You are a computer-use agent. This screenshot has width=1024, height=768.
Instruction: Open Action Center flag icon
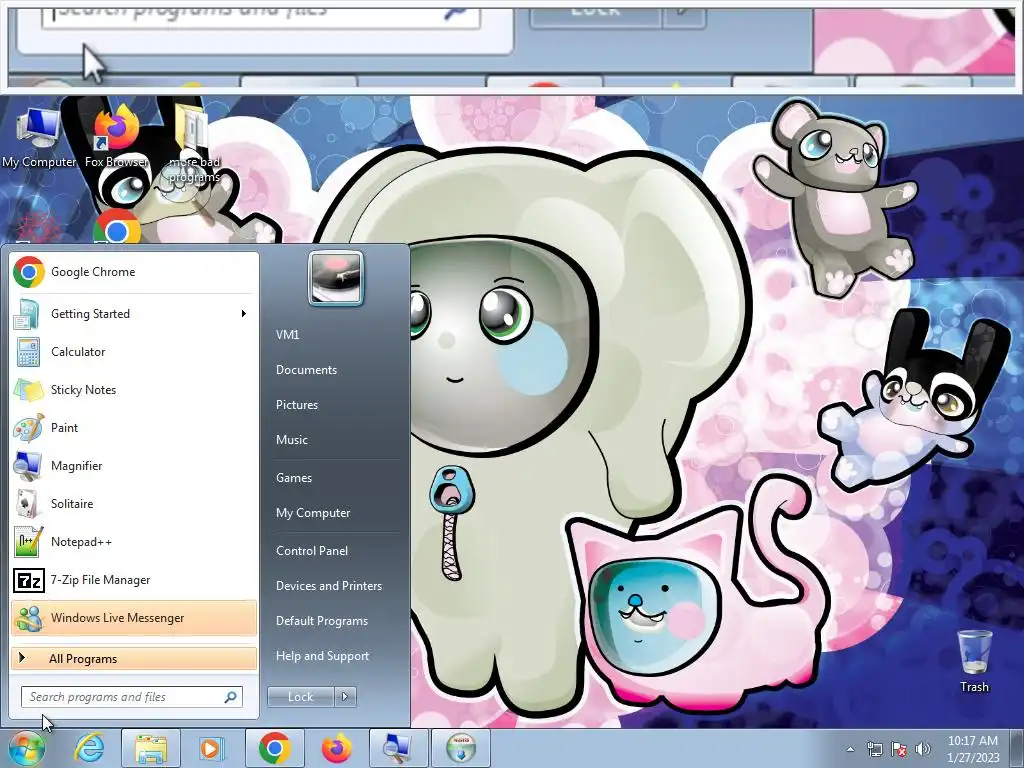(x=899, y=749)
